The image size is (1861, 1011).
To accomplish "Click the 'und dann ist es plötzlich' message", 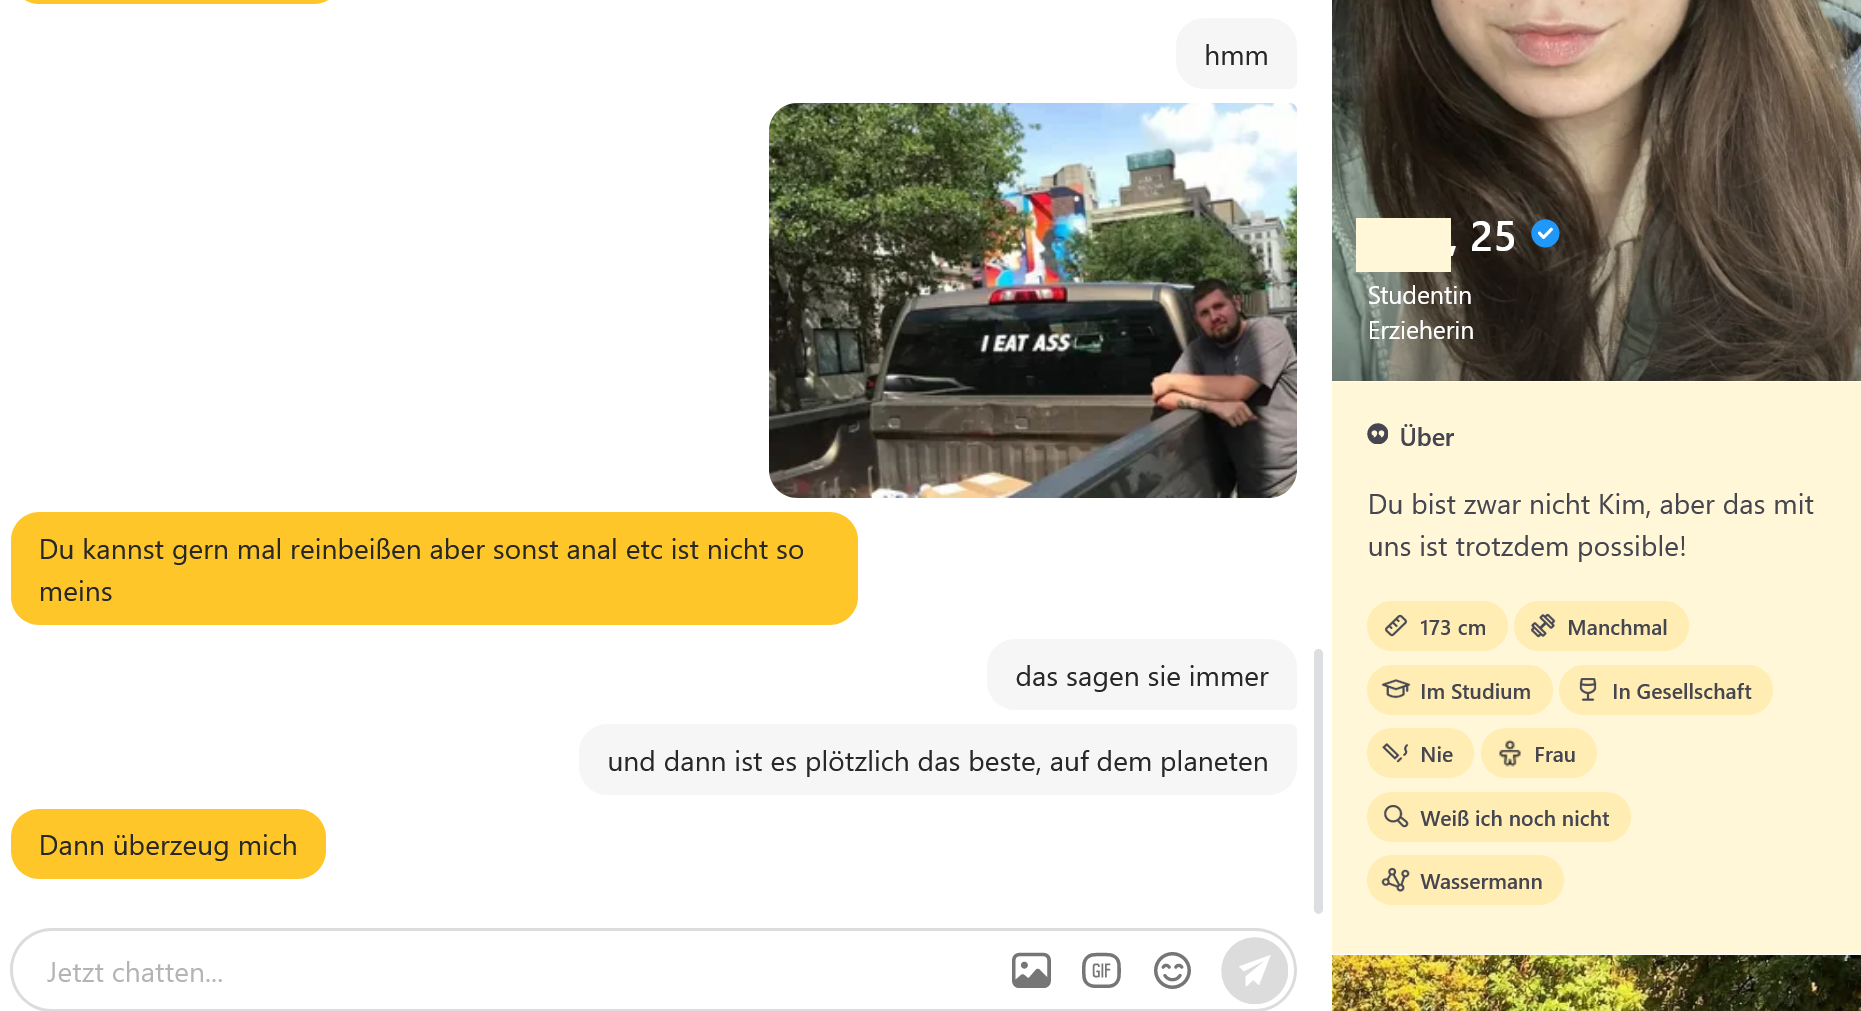I will [x=938, y=761].
